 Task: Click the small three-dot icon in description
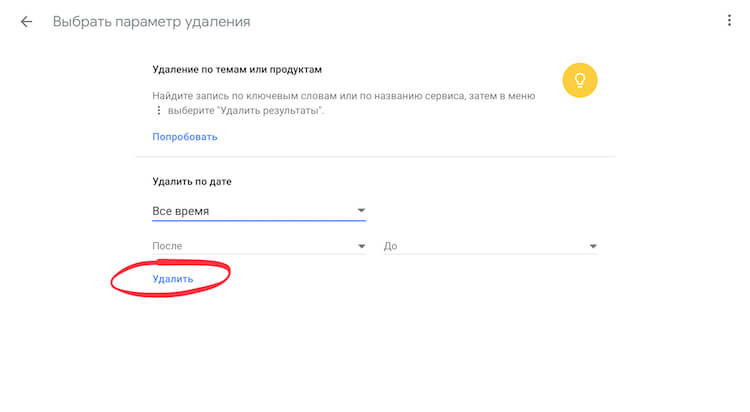point(157,111)
